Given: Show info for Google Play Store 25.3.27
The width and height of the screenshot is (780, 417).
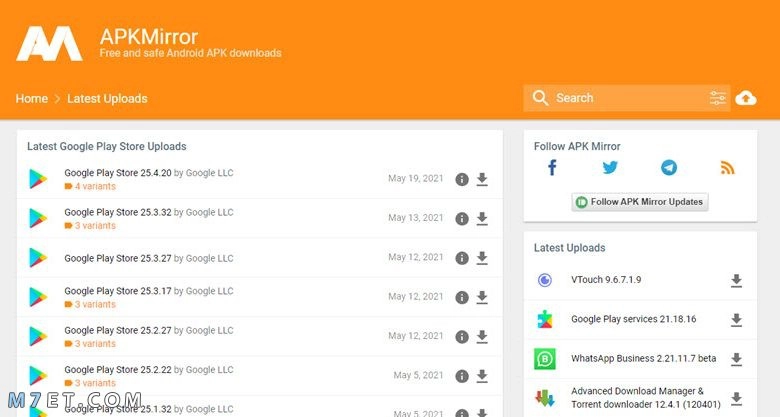Looking at the screenshot, I should (462, 258).
